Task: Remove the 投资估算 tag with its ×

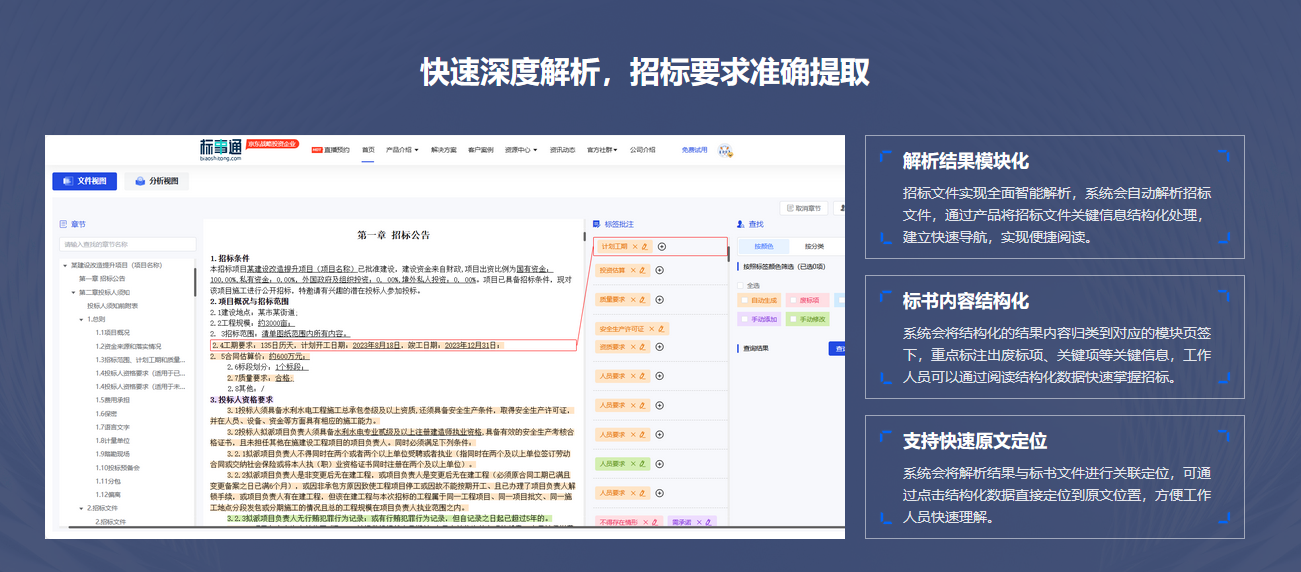Action: [x=633, y=270]
